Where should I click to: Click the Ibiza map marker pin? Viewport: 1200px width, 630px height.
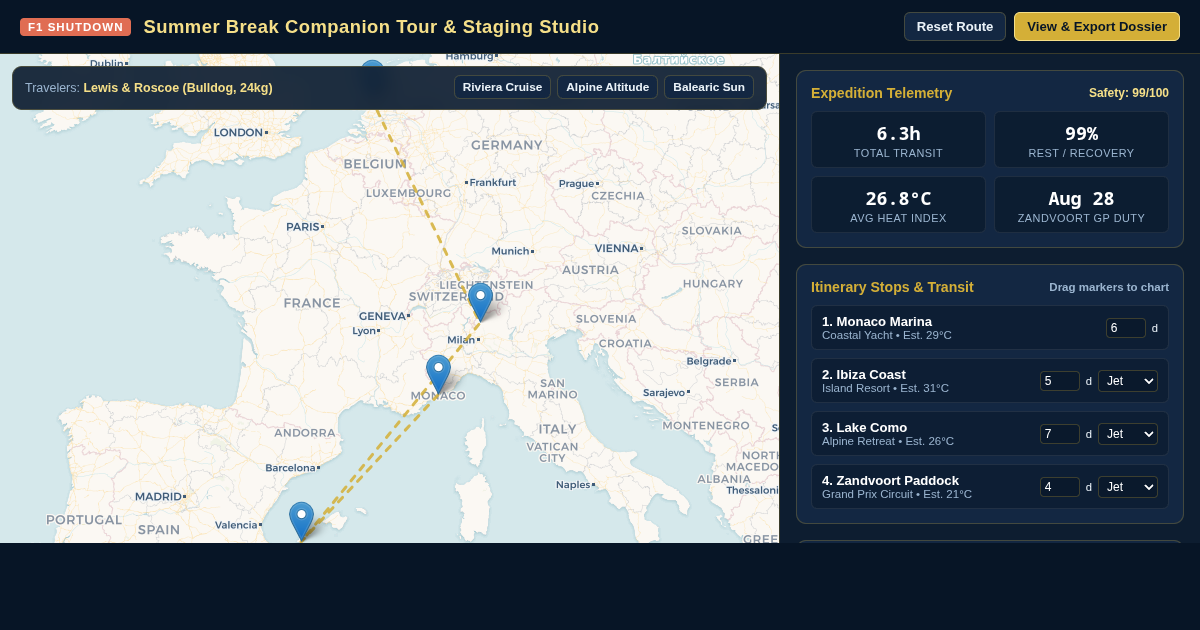tap(301, 521)
